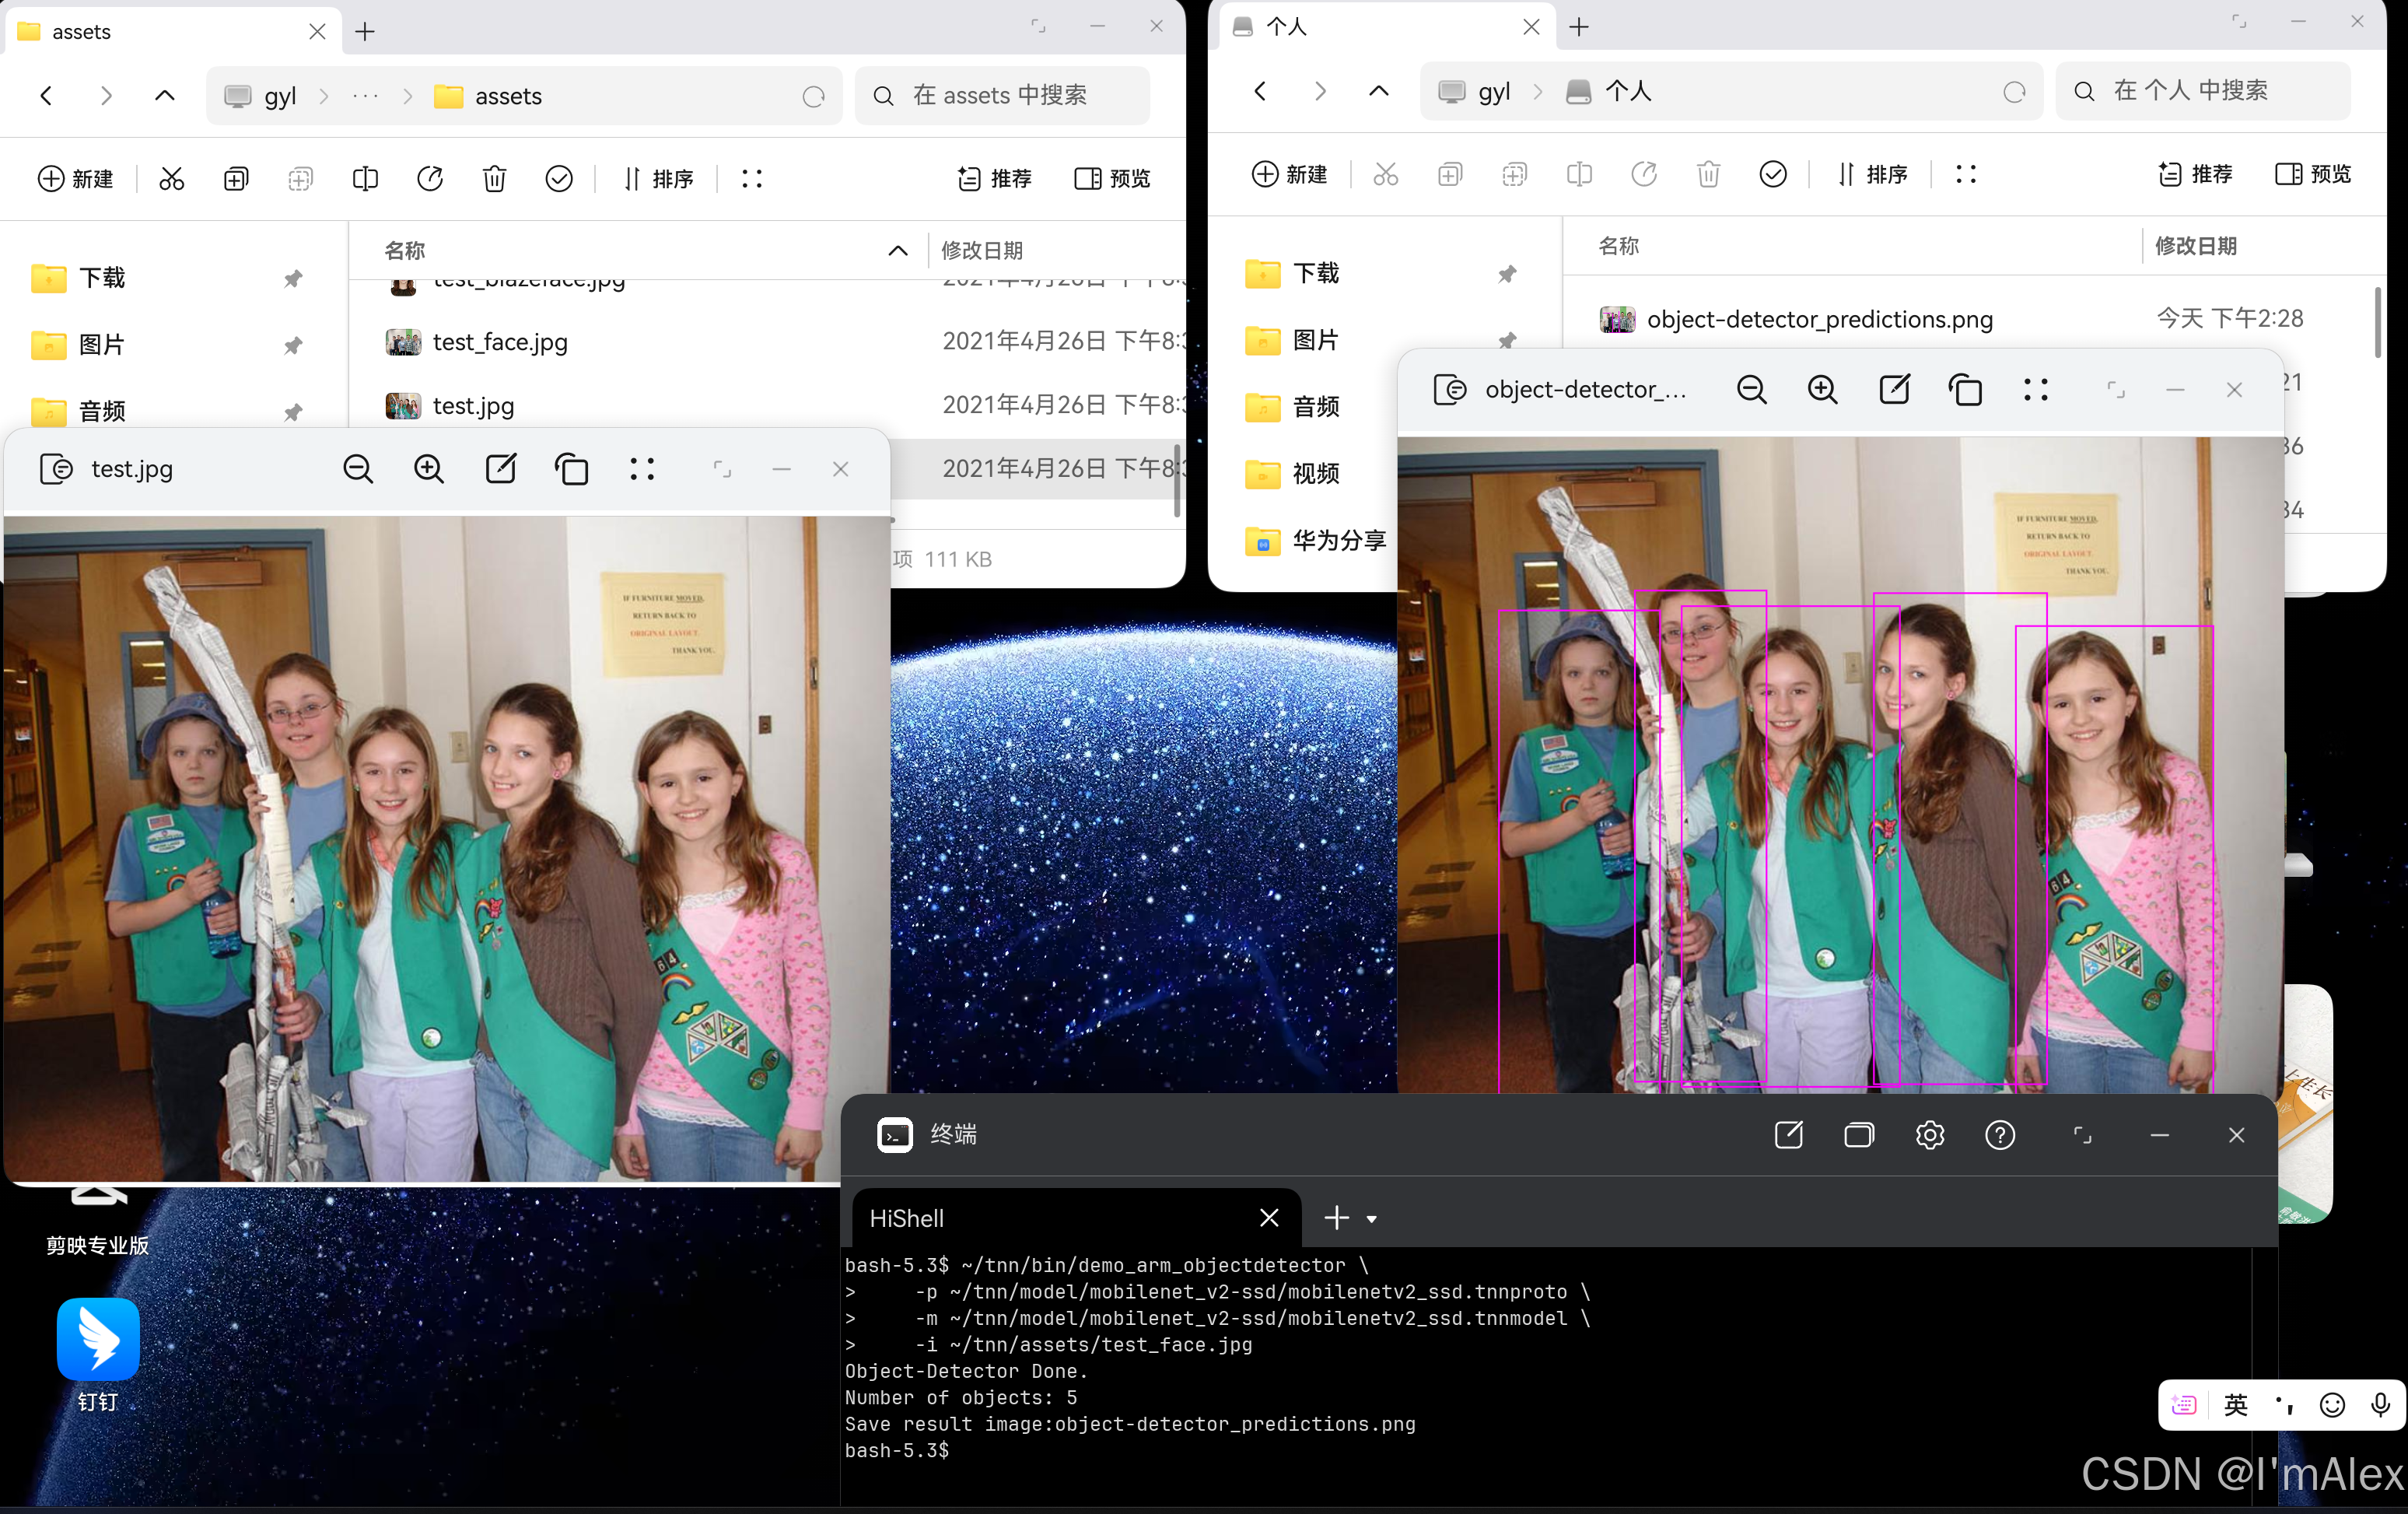Click edit icon in test.jpg viewer
This screenshot has height=1514, width=2408.
tap(500, 469)
